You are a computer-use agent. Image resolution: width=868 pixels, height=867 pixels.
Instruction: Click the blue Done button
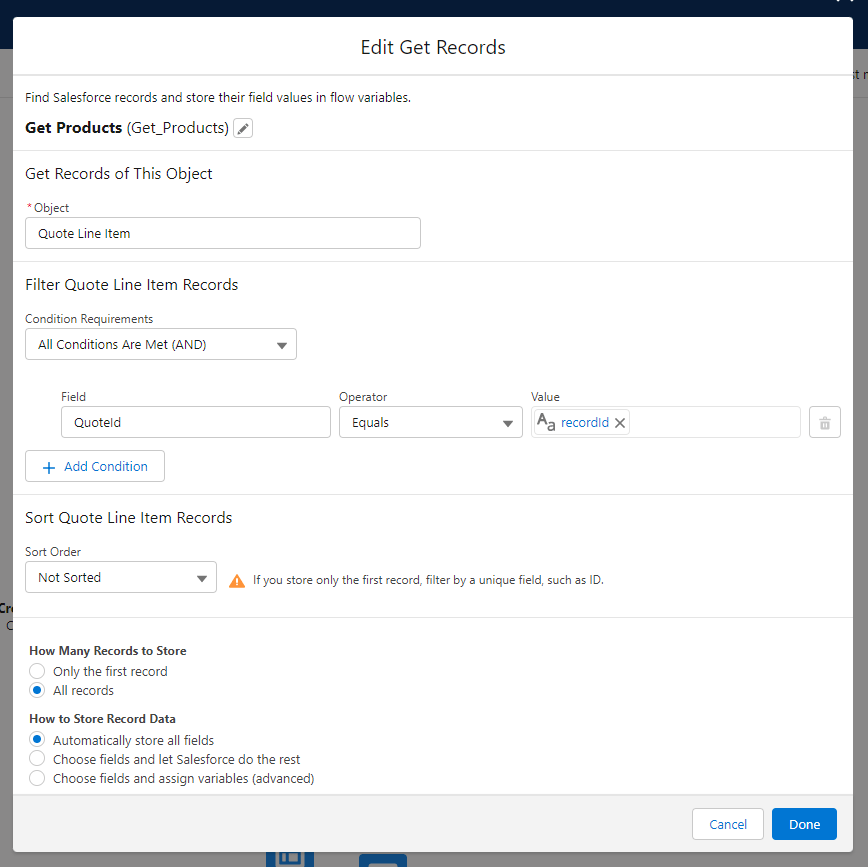pos(804,824)
